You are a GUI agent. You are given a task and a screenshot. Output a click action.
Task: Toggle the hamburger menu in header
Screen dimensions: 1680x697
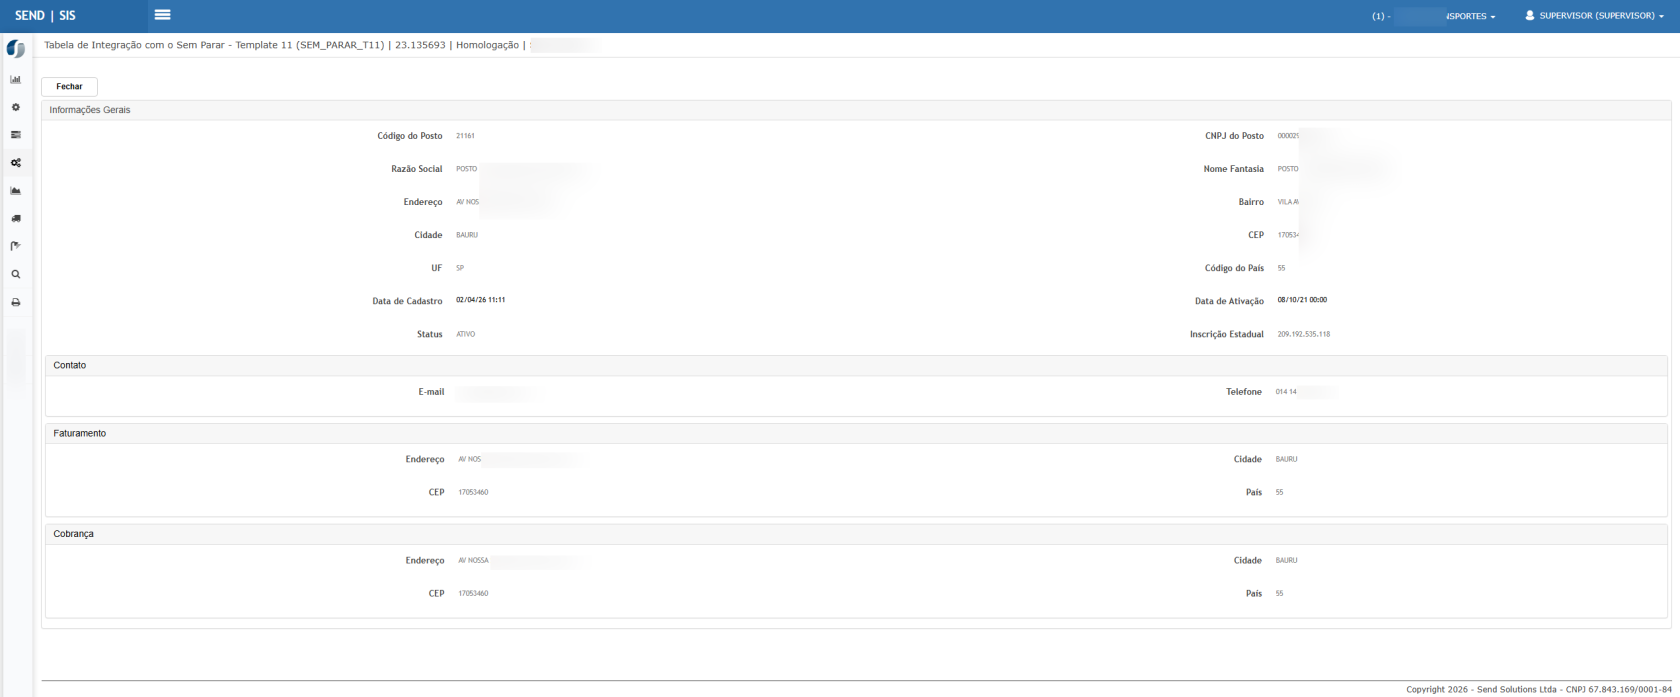162,15
